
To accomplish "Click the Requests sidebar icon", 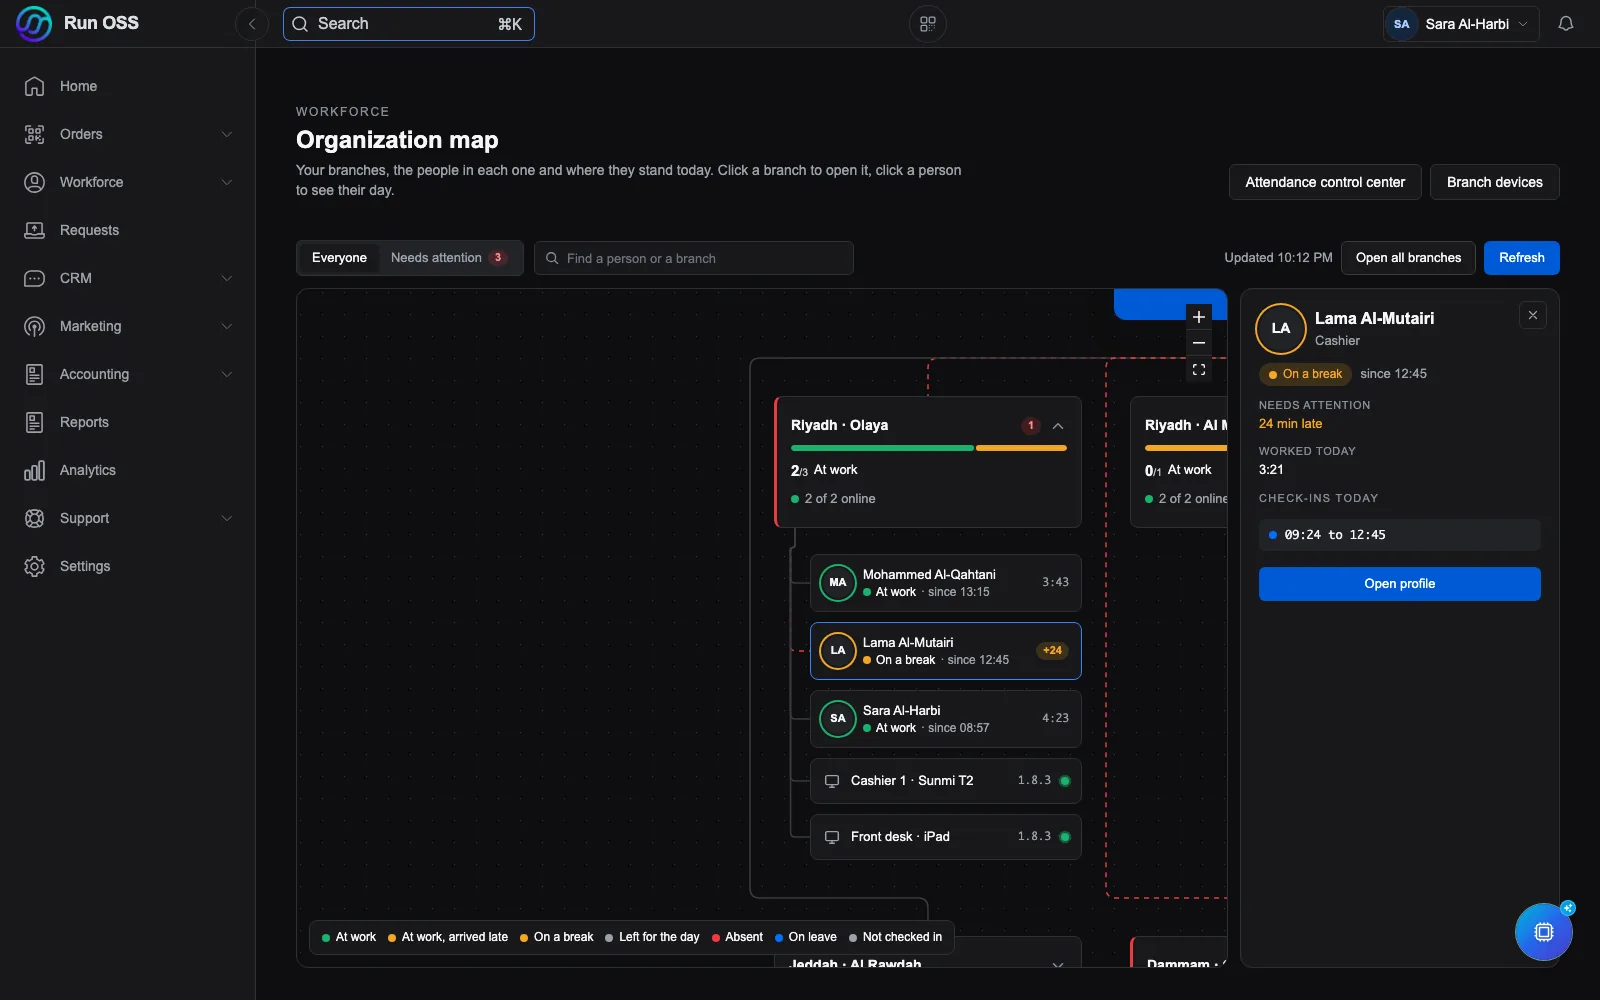I will pyautogui.click(x=34, y=230).
